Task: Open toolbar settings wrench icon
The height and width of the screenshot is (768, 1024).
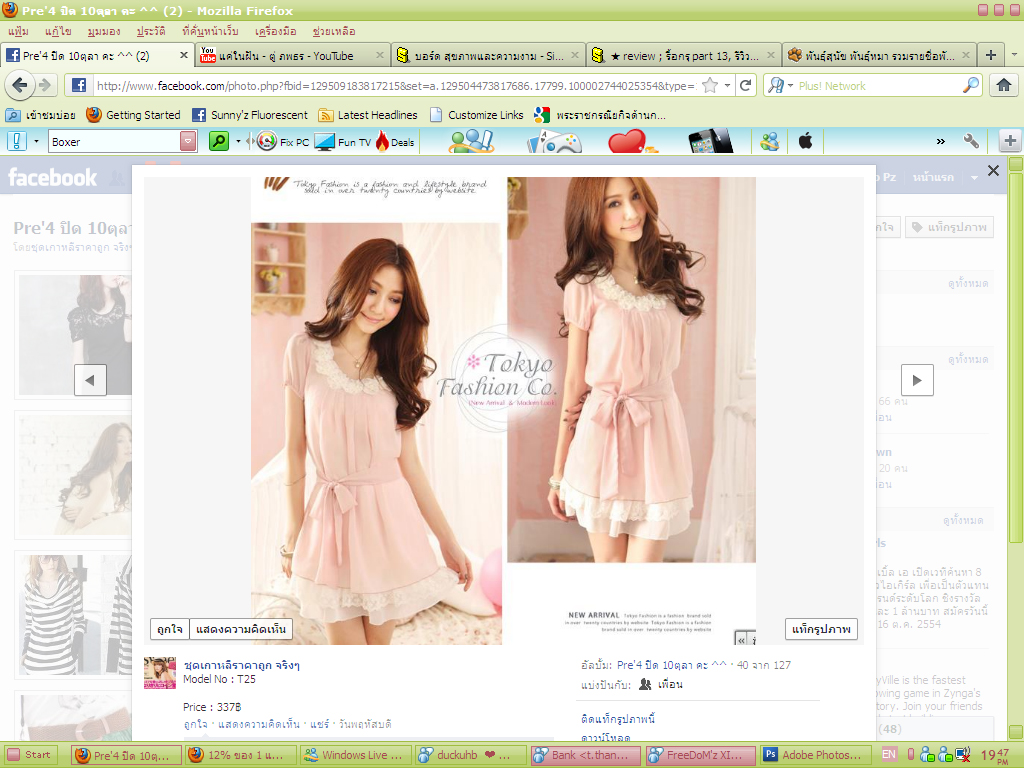Action: pyautogui.click(x=971, y=141)
